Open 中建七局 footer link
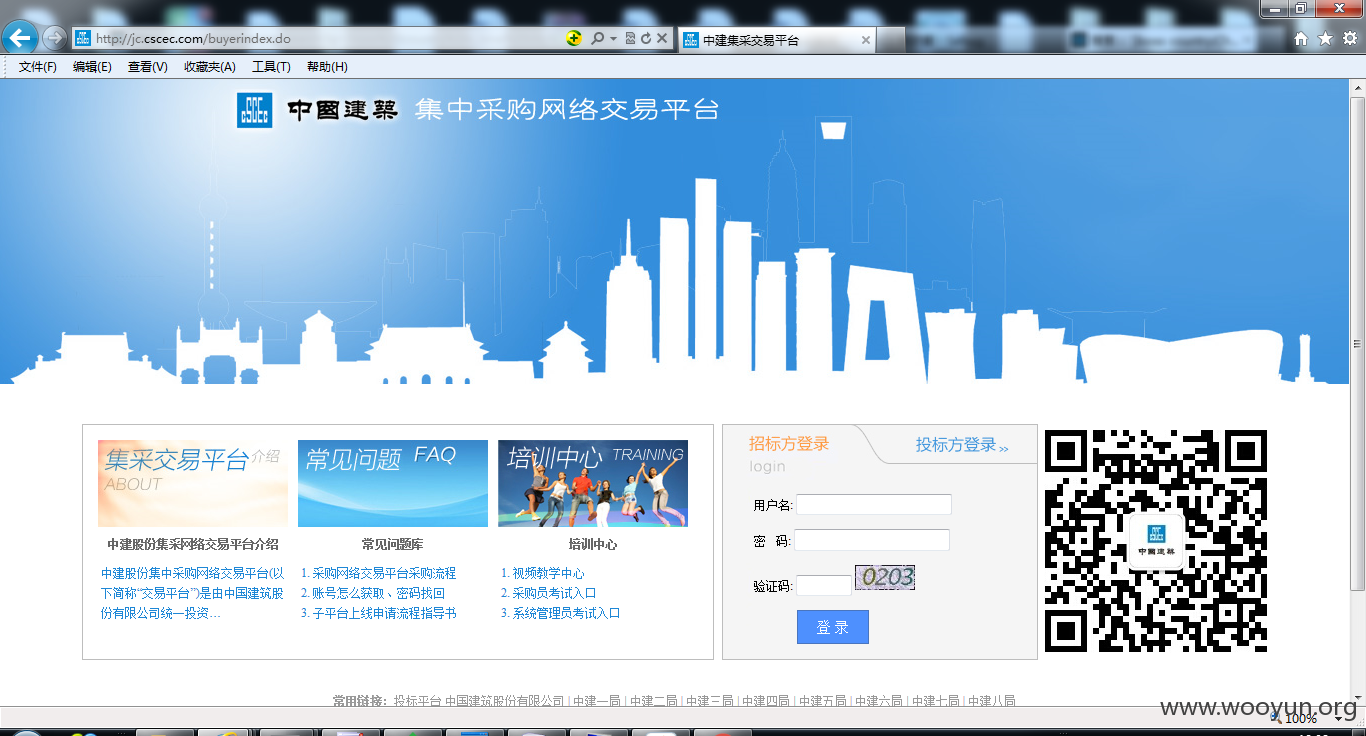This screenshot has height=736, width=1366. [935, 701]
